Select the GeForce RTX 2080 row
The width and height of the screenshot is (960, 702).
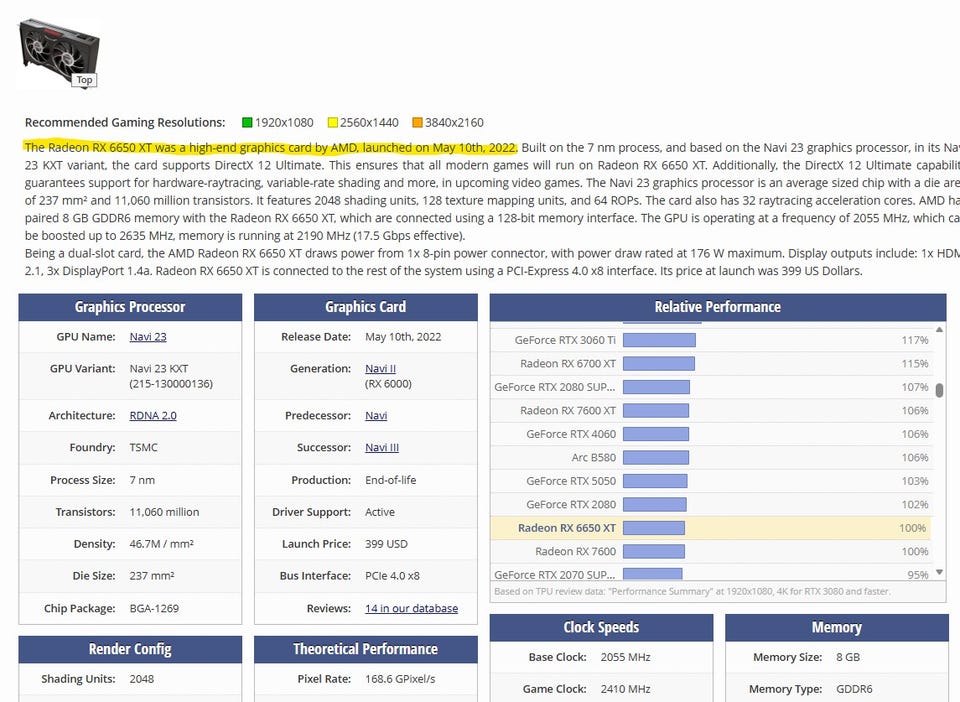point(710,504)
